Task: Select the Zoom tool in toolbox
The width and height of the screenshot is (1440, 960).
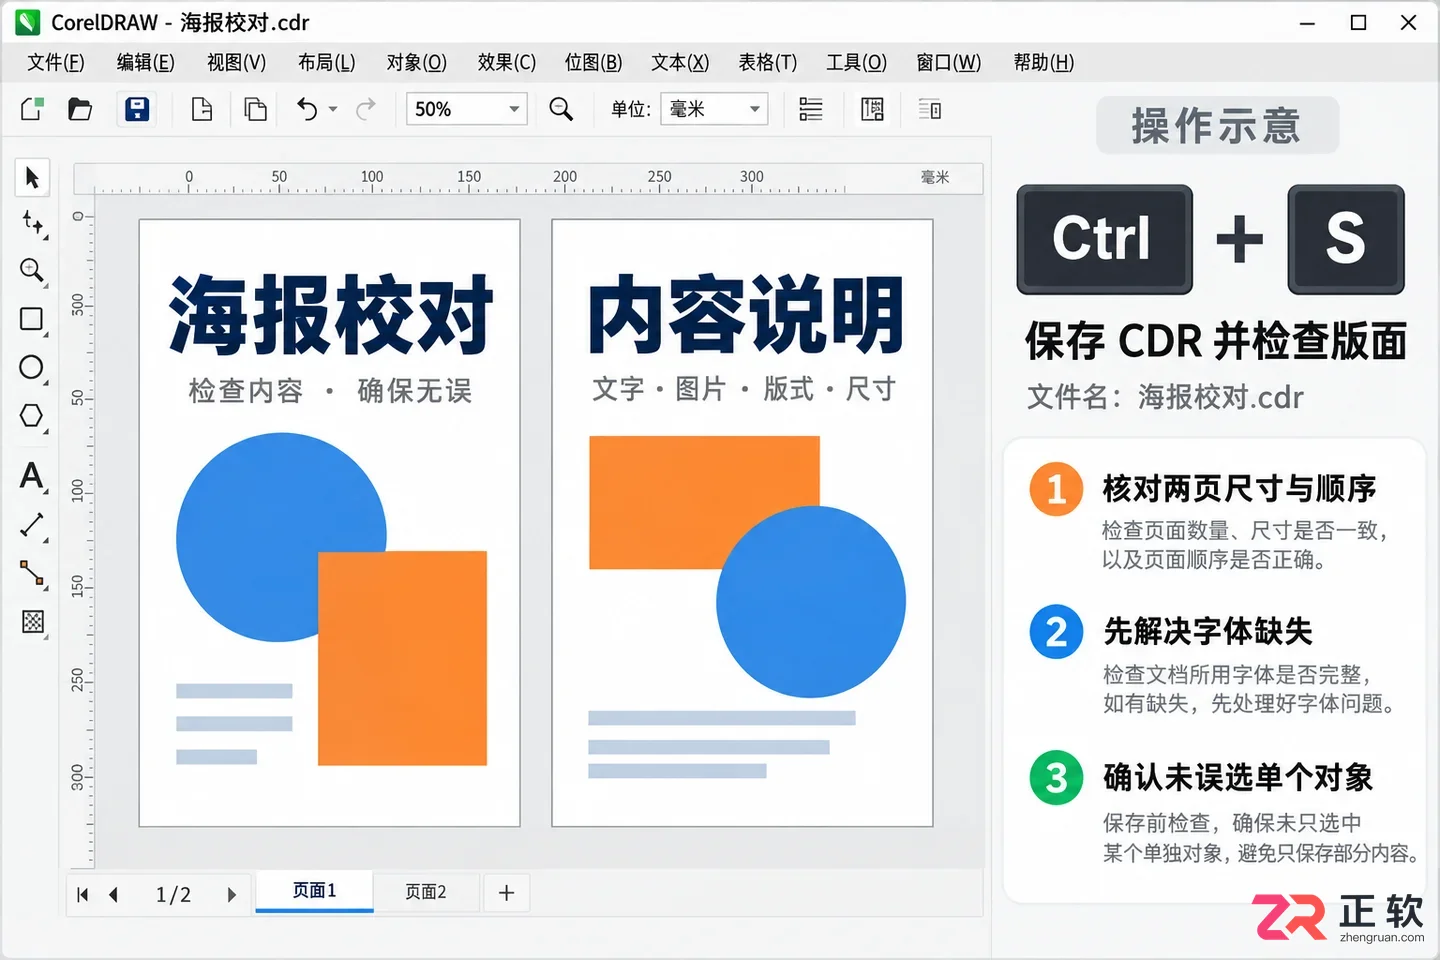Action: [32, 270]
